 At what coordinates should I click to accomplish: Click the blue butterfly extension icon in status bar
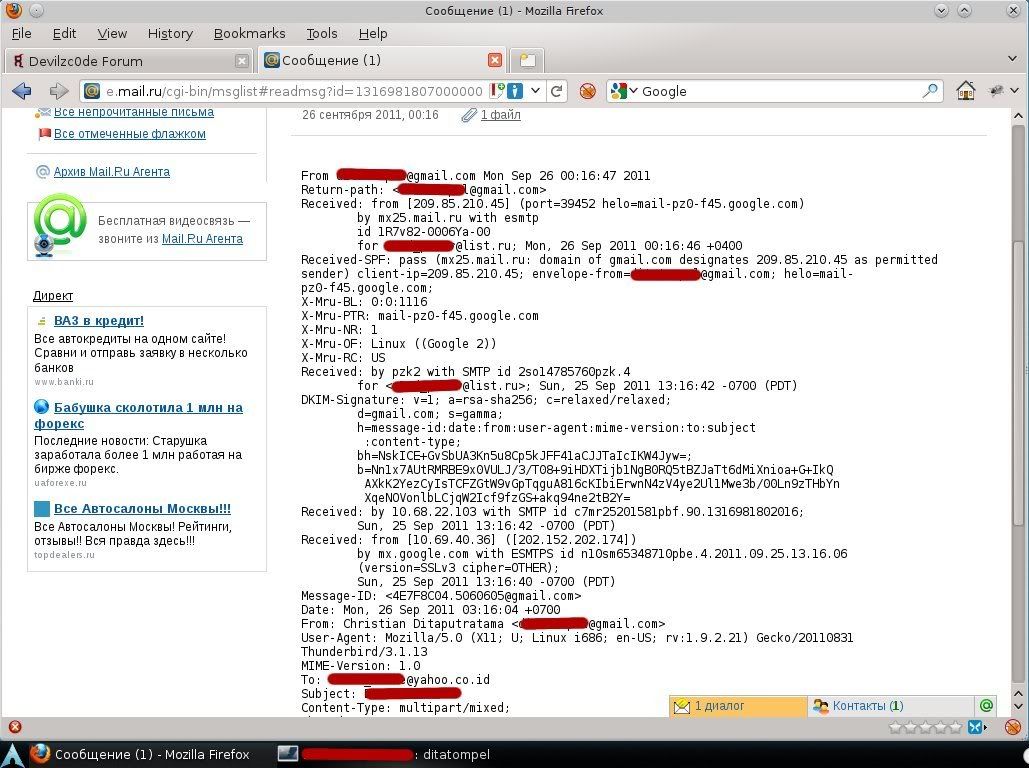coord(976,727)
